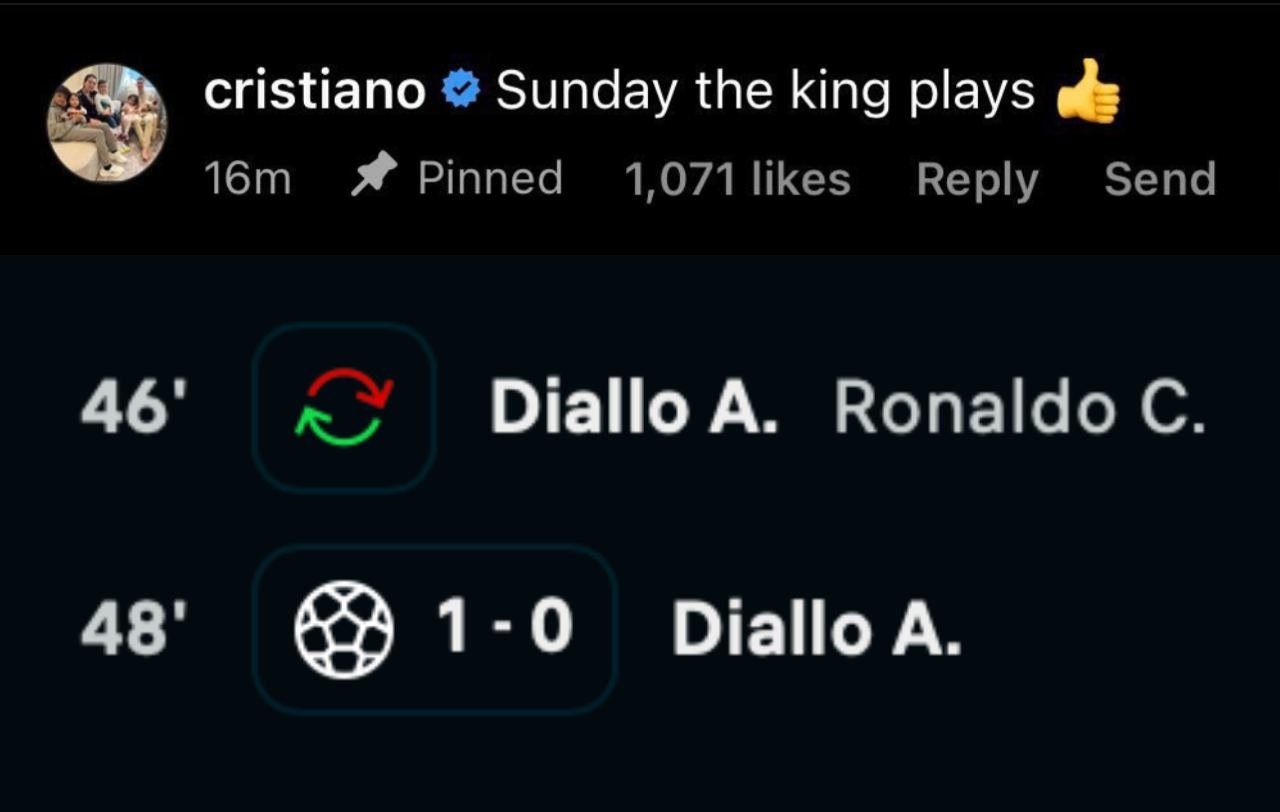Select the "Sunday the king plays" comment text
Image resolution: width=1280 pixels, height=812 pixels.
(765, 92)
